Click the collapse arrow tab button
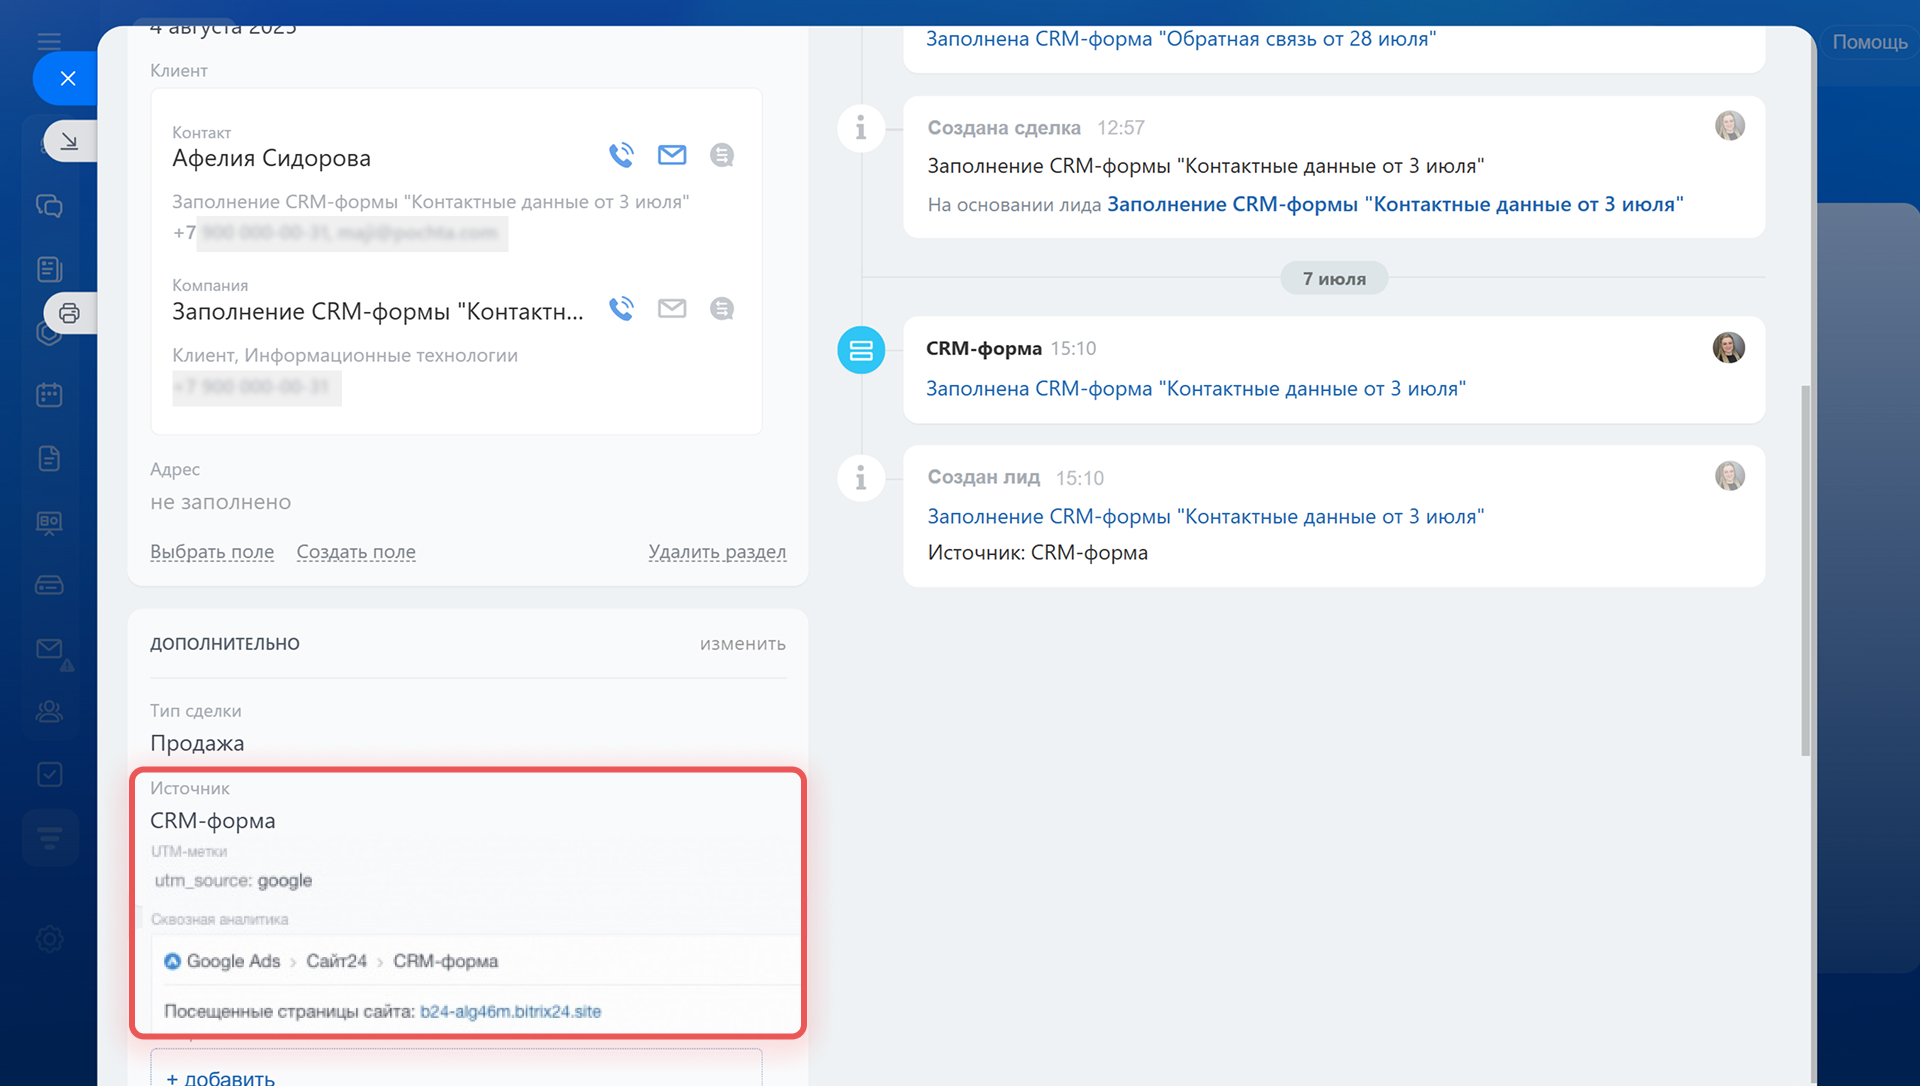The height and width of the screenshot is (1086, 1920). tap(69, 141)
